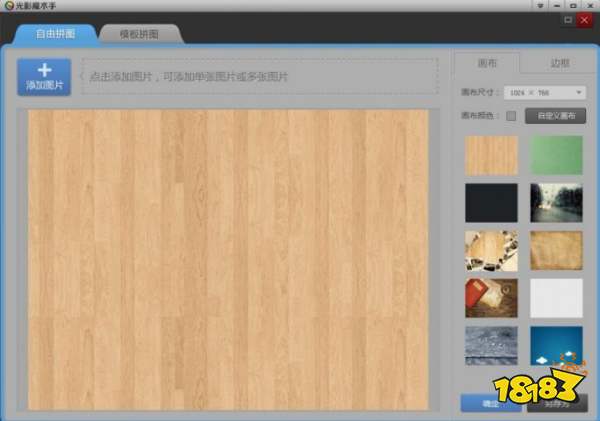Open the 画布颜色 color swatch box
Screen dimensions: 600x421
click(x=511, y=116)
